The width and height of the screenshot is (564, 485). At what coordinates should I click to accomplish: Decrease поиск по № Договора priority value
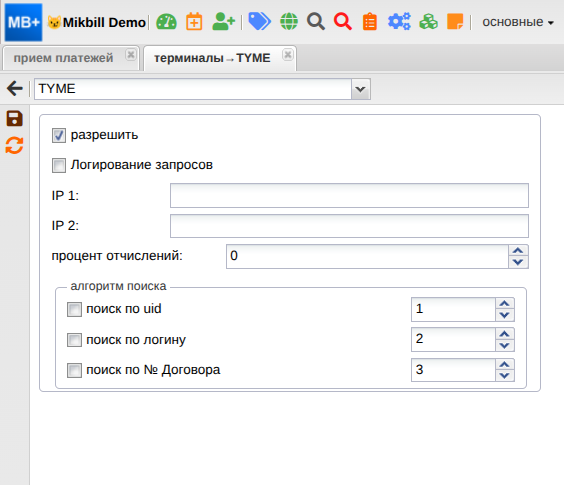click(504, 376)
